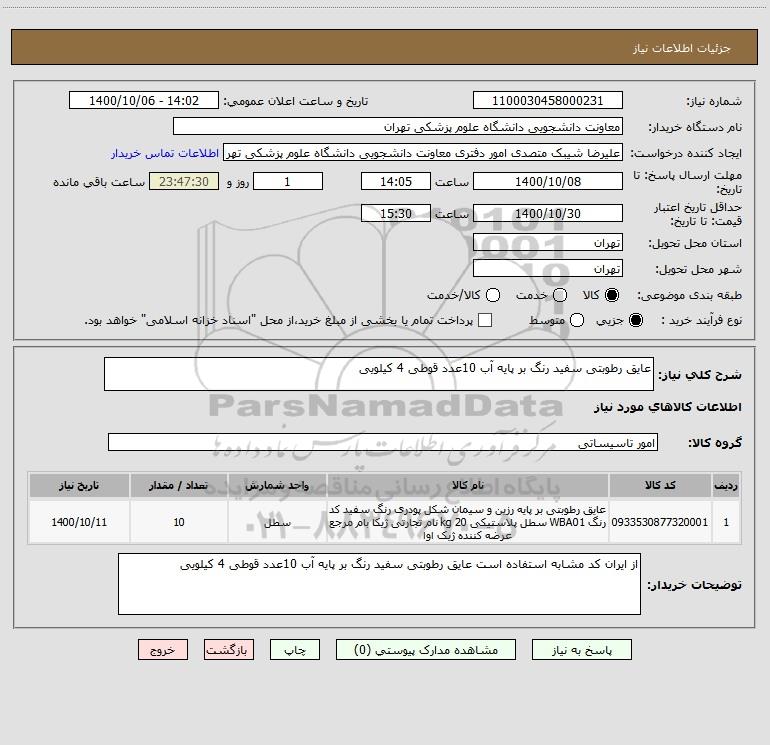The width and height of the screenshot is (770, 745).
Task: Click the شهر محل تحویل field تهران
Action: 548,268
